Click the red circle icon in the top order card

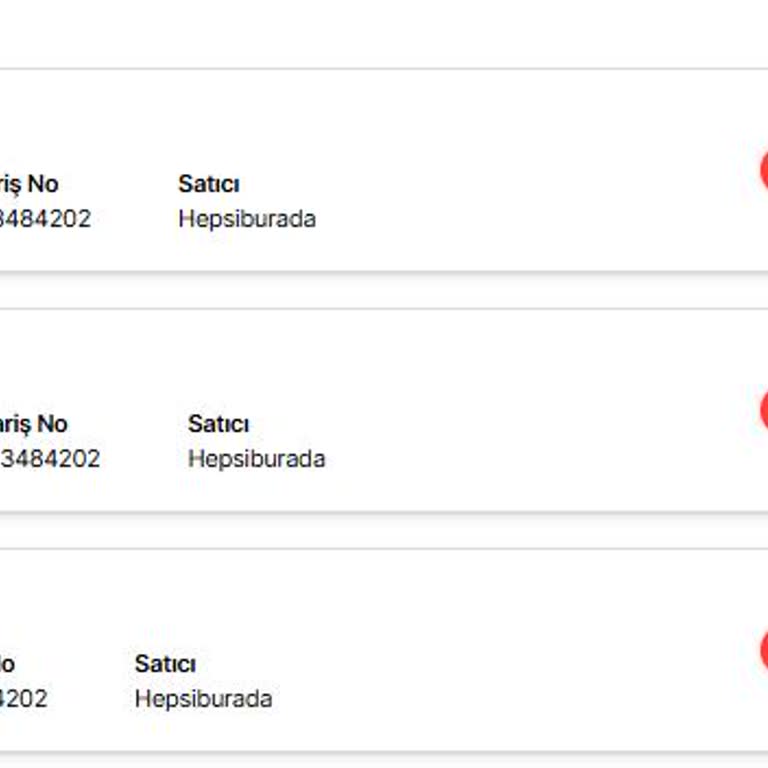[x=763, y=171]
